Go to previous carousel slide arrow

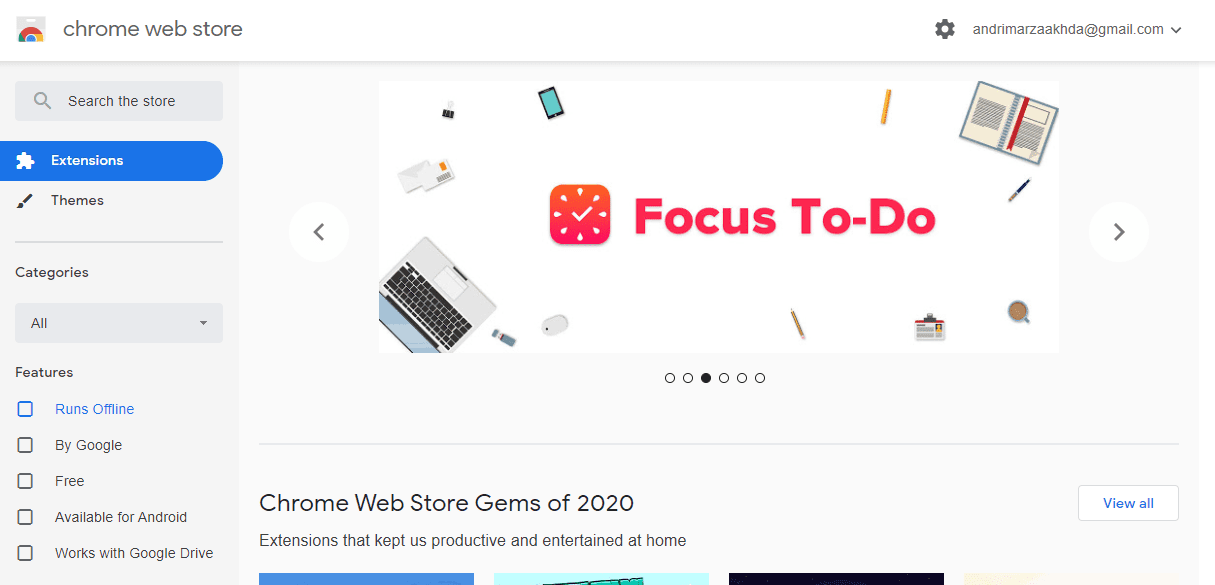(x=319, y=232)
